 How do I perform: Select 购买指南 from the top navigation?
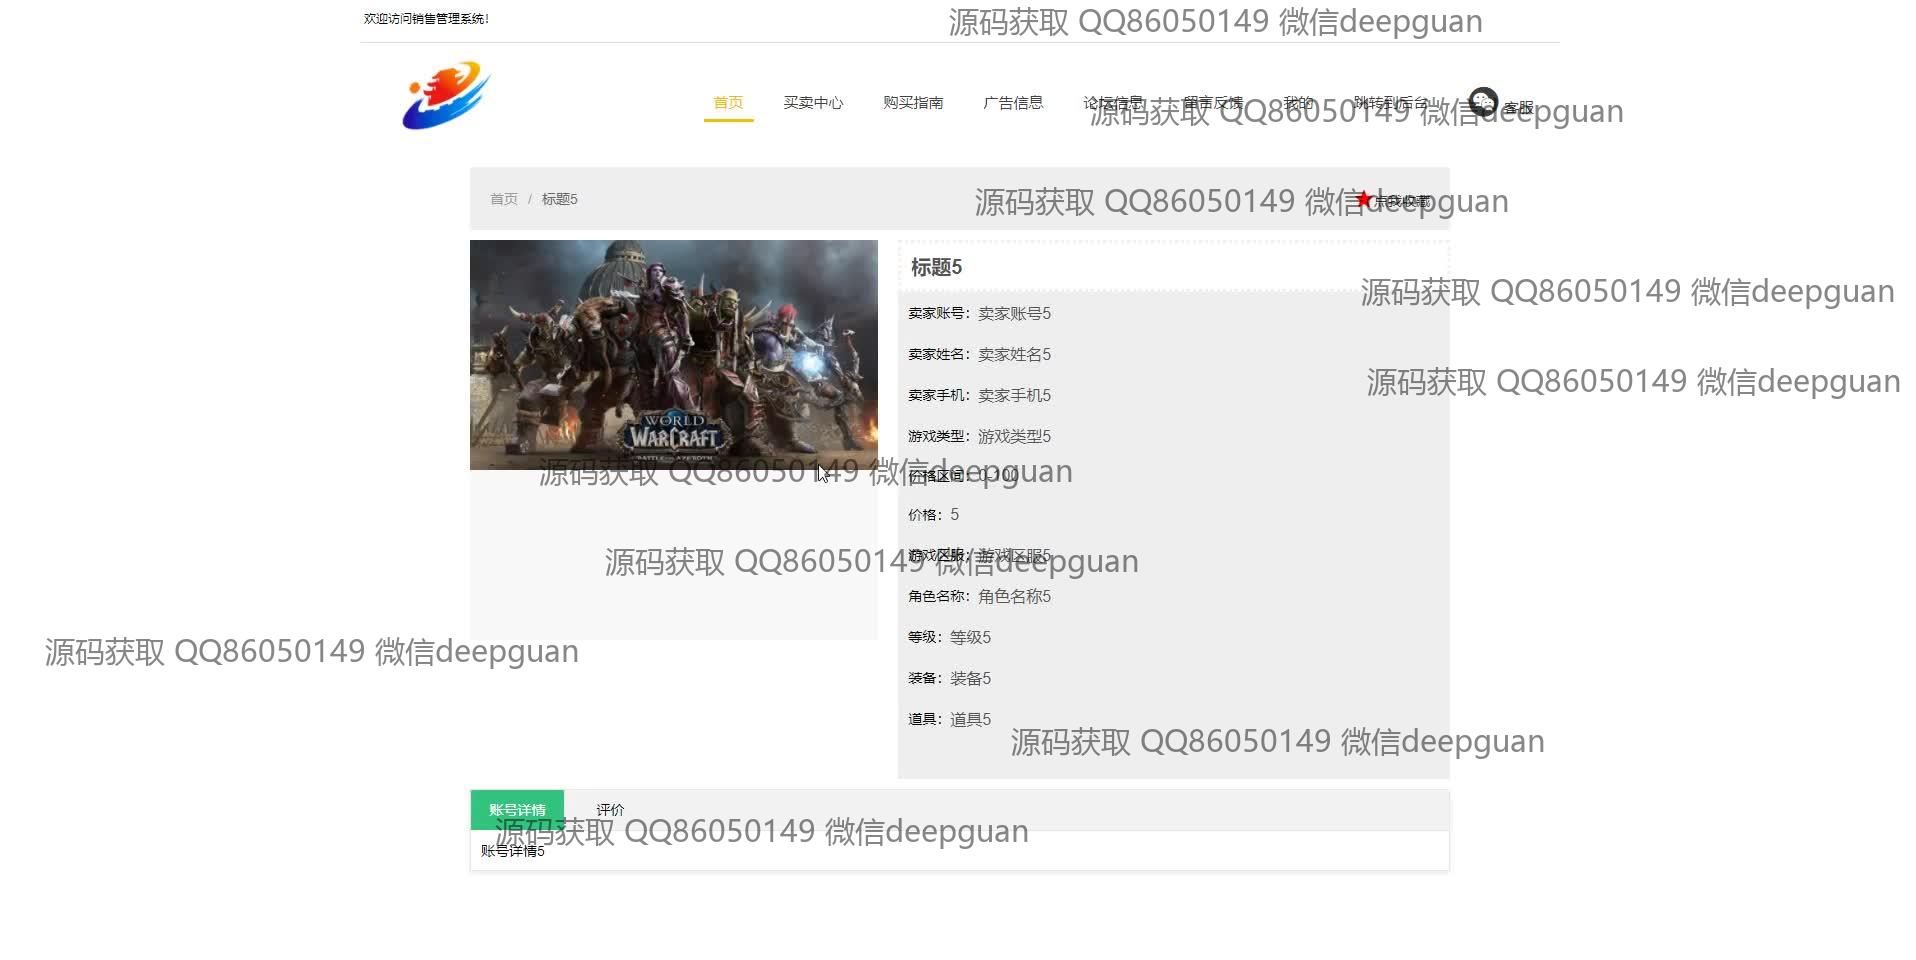point(913,103)
